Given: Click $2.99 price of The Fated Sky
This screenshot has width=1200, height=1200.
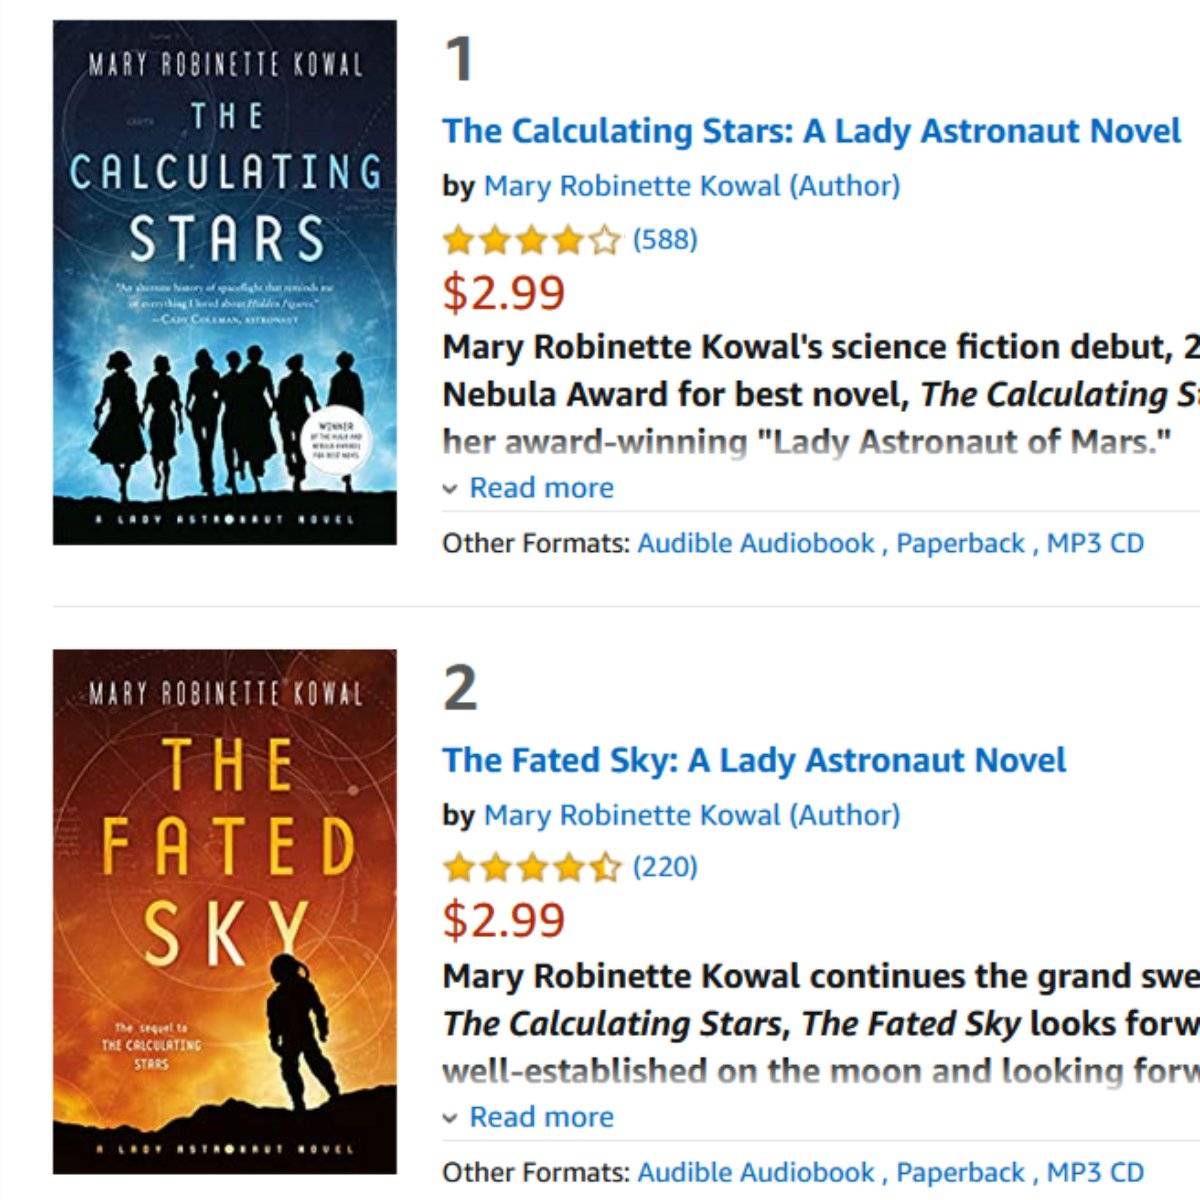Looking at the screenshot, I should pyautogui.click(x=504, y=920).
